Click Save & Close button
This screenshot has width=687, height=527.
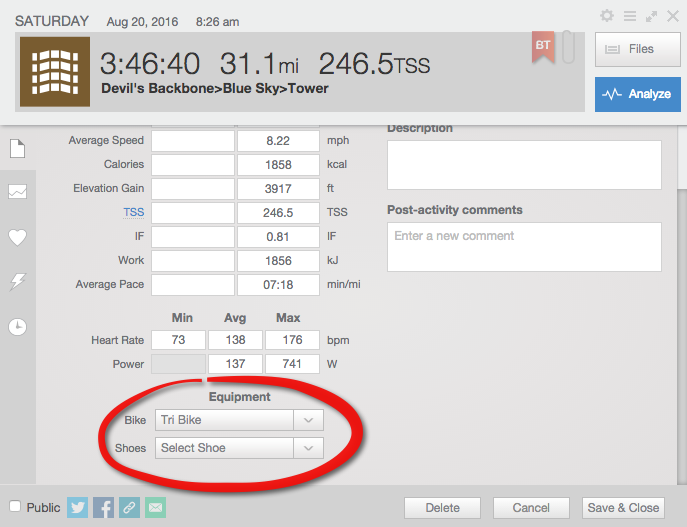[623, 508]
